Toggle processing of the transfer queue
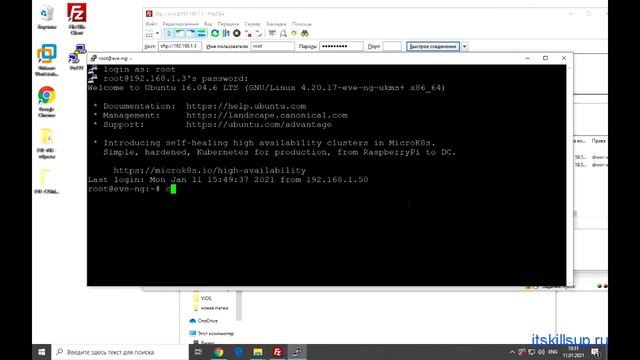Viewport: 640px width, 360px height. pyautogui.click(x=226, y=33)
